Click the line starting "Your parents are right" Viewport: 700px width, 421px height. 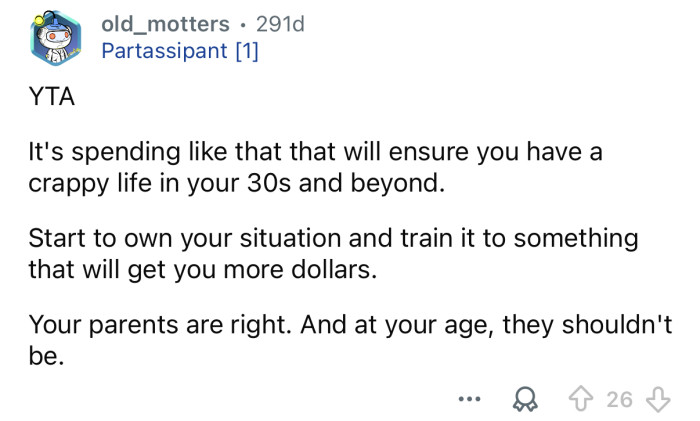coord(352,324)
